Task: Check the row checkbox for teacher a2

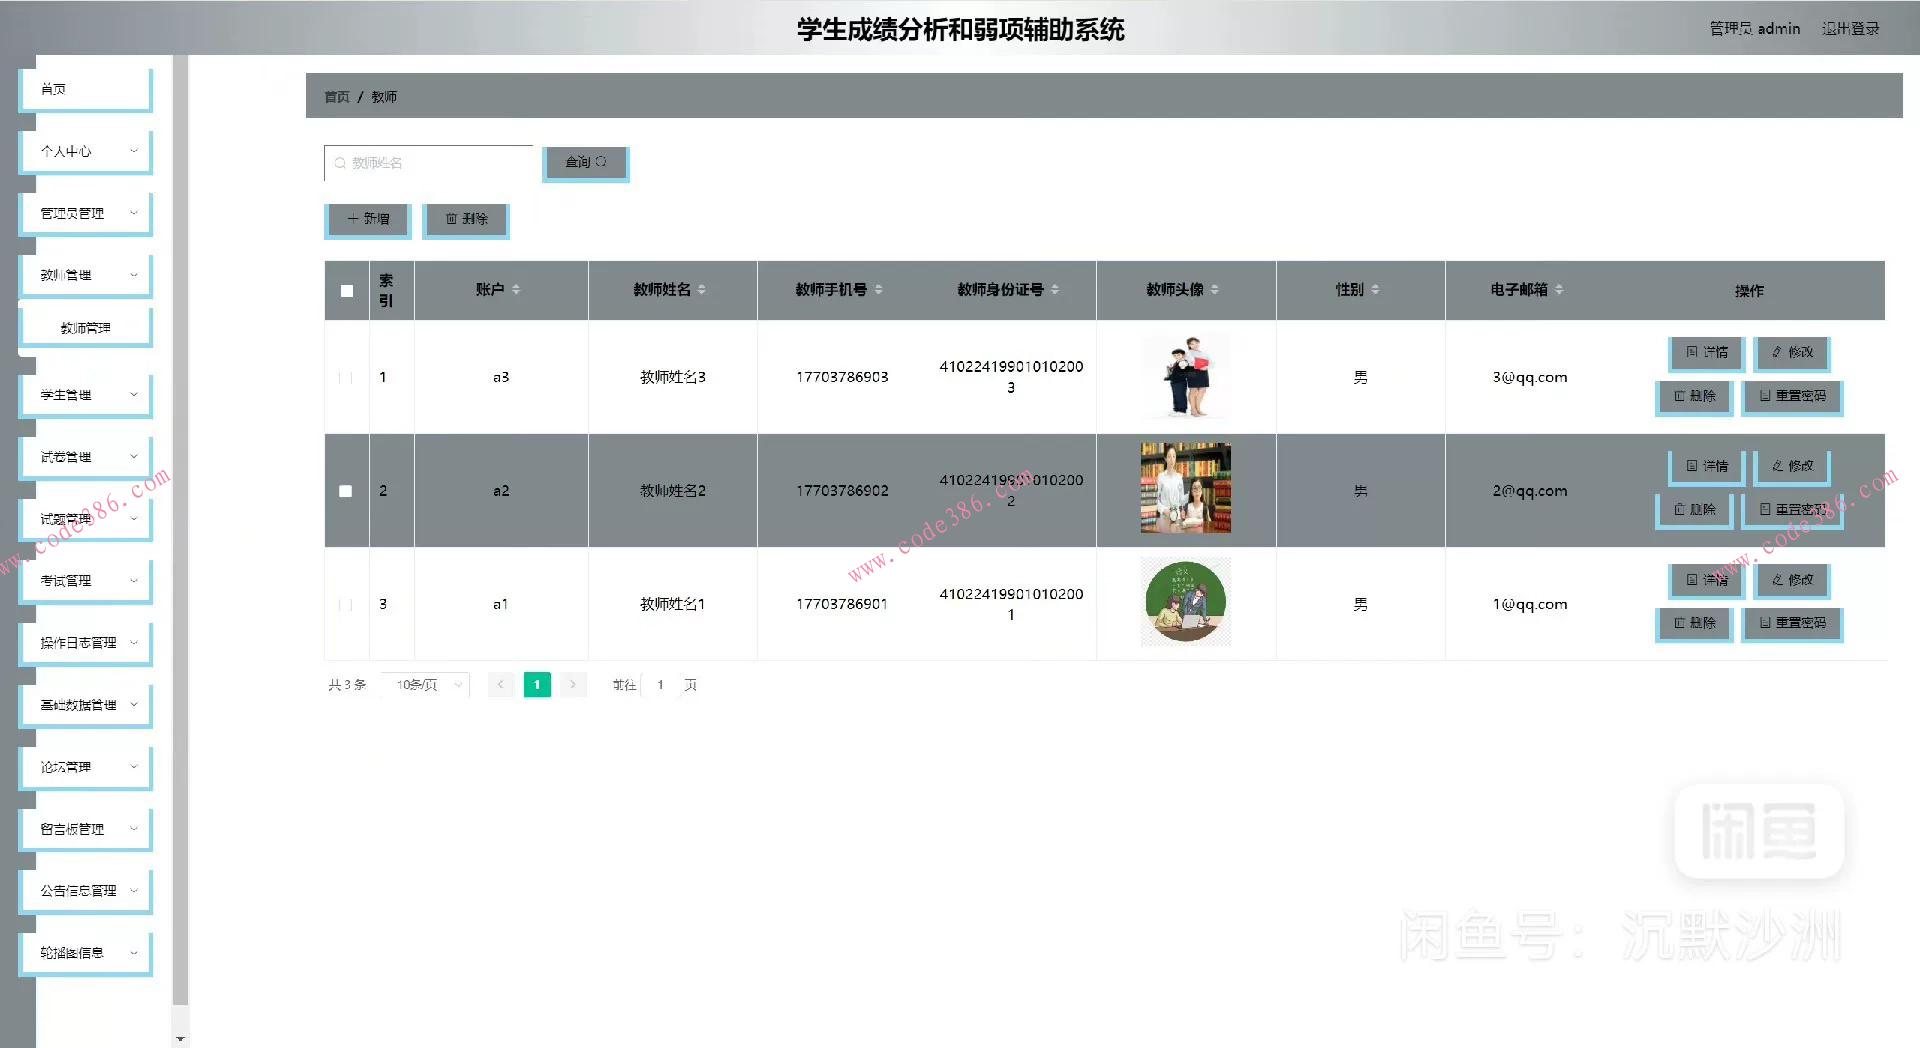Action: (346, 491)
